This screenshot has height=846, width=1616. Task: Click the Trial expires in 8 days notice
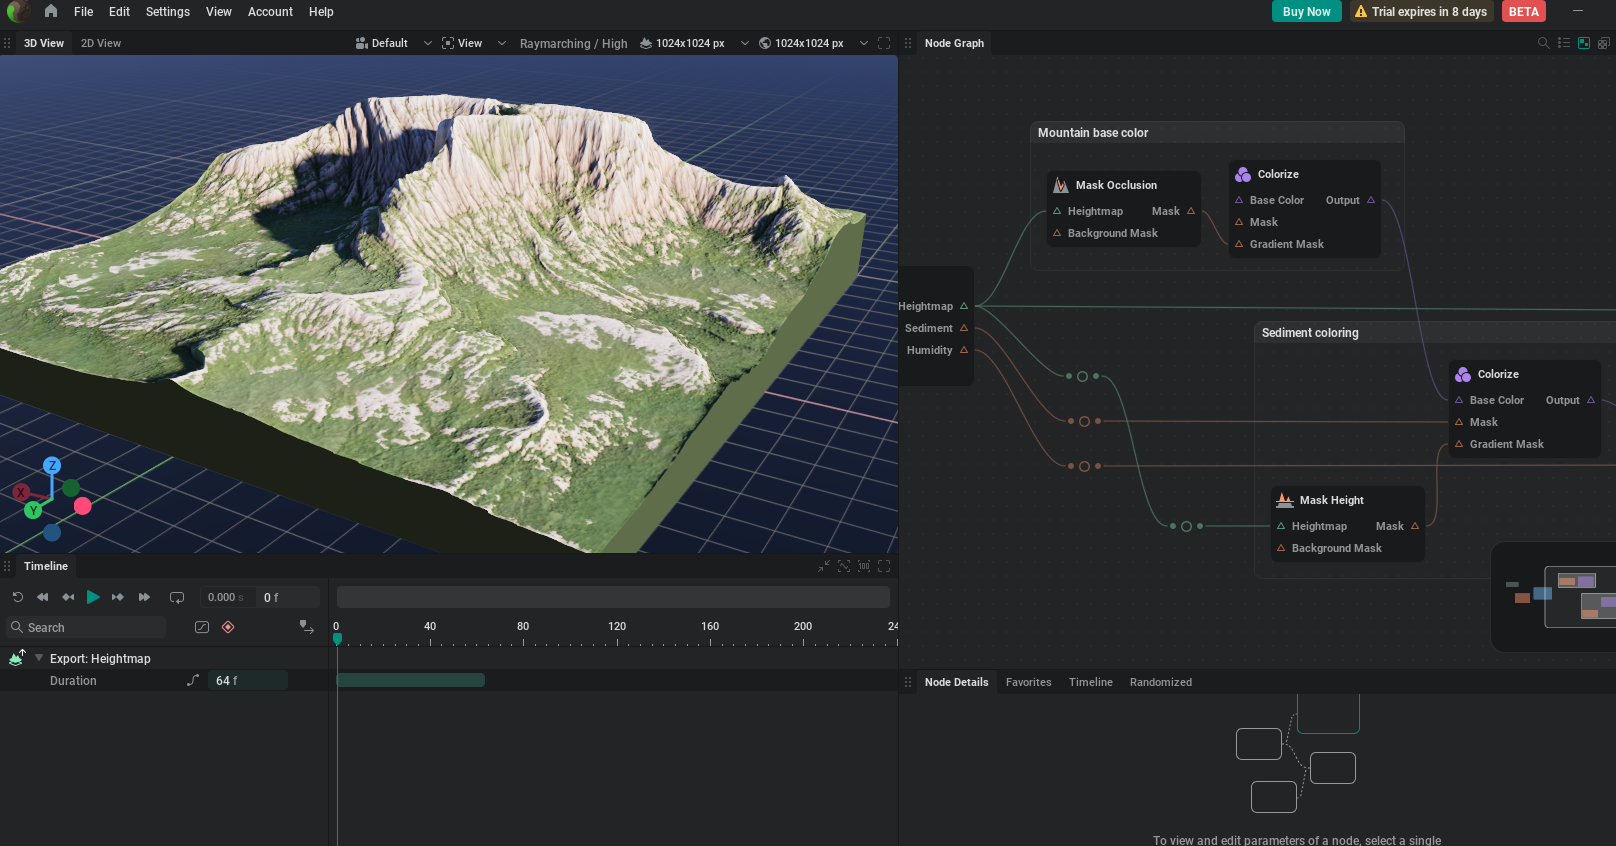(1420, 12)
